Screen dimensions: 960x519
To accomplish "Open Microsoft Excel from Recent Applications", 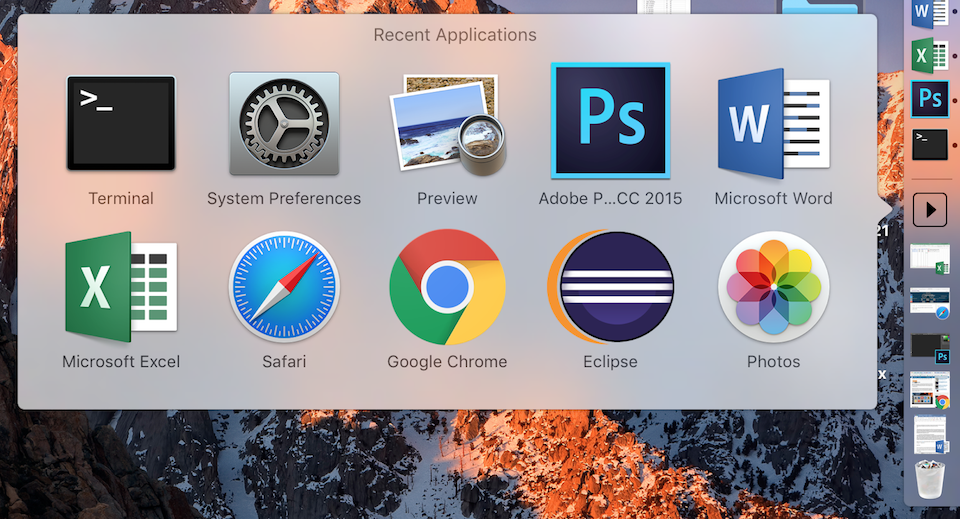I will [x=121, y=286].
